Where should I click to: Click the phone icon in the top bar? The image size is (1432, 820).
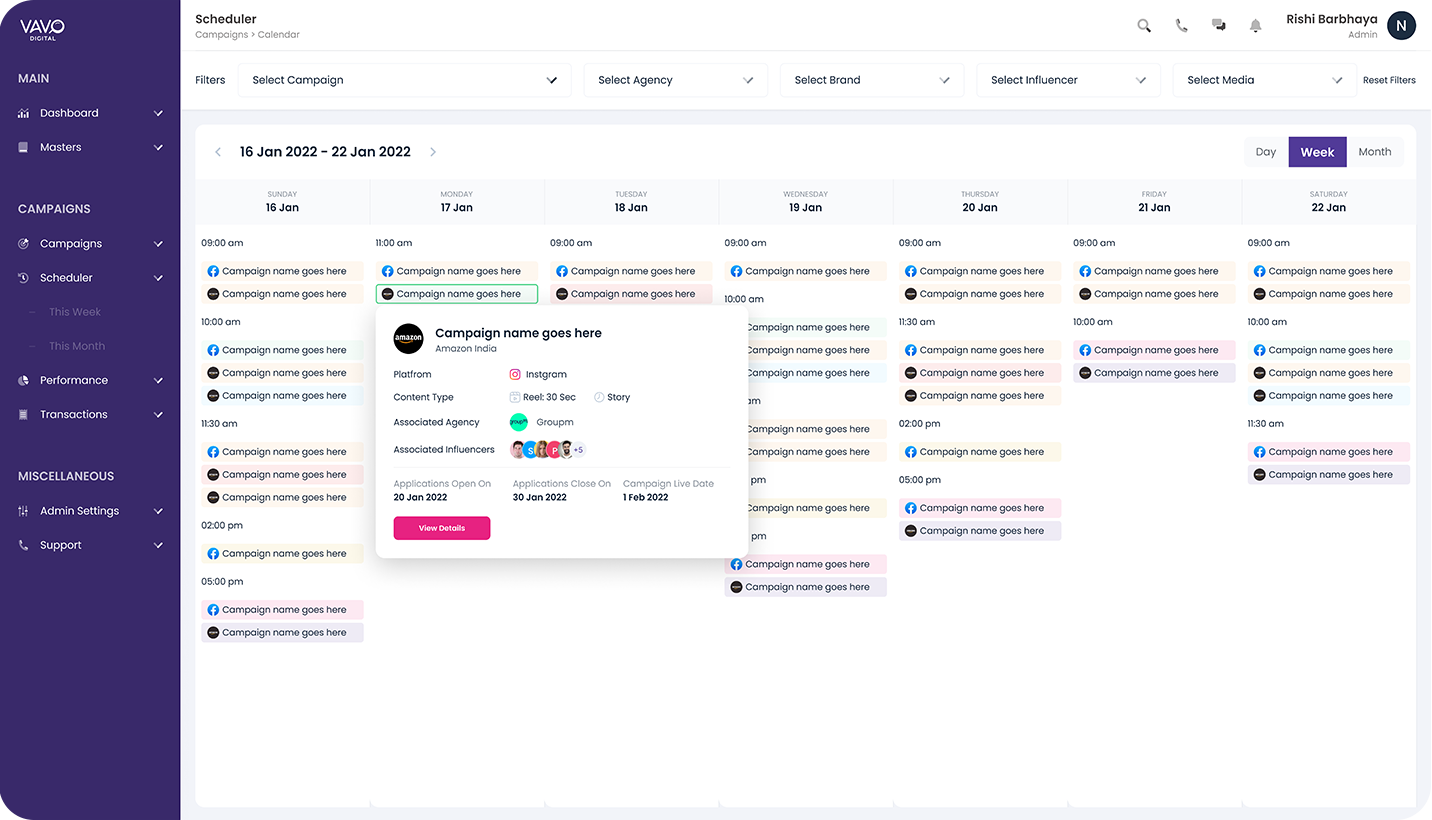1181,25
